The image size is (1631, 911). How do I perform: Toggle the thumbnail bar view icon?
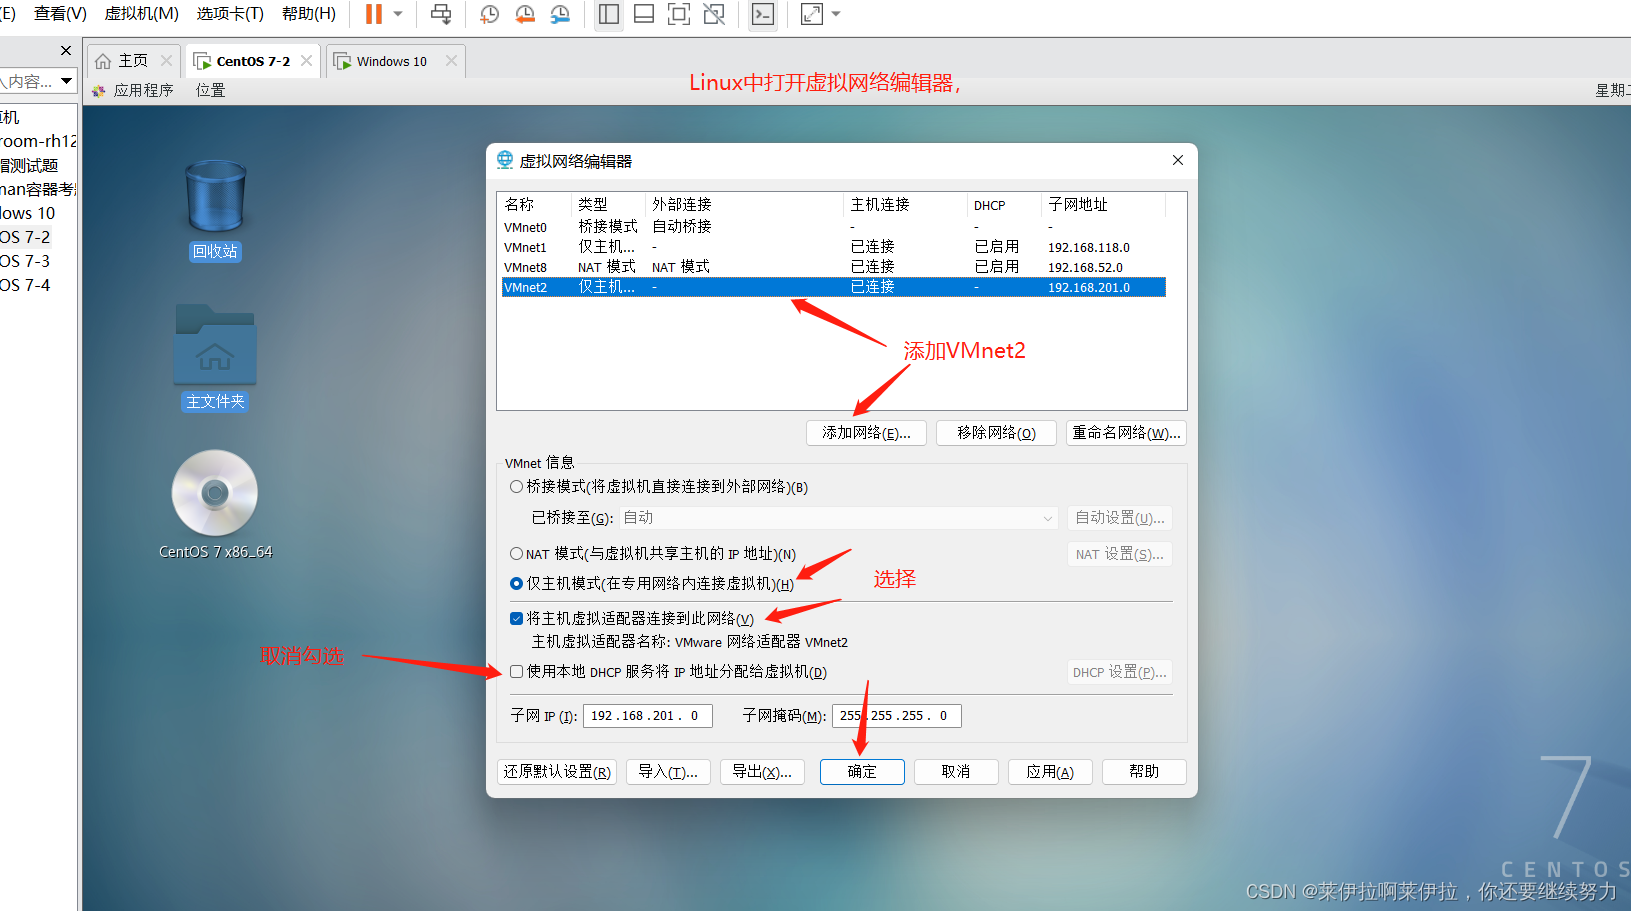644,14
